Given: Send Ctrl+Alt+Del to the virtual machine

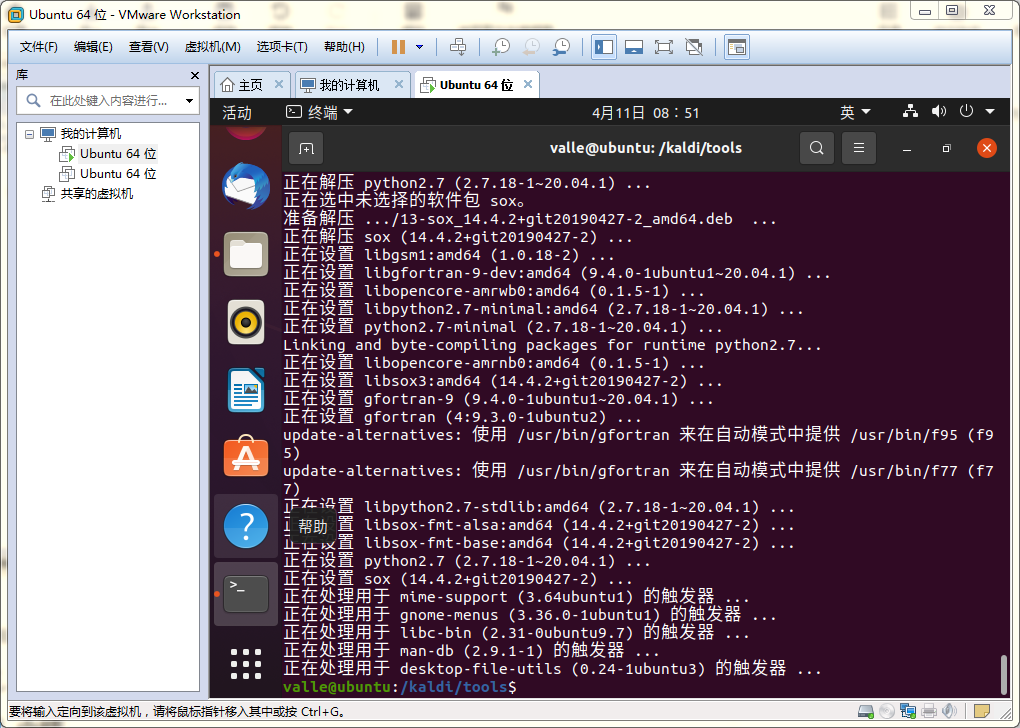Looking at the screenshot, I should click(x=458, y=47).
